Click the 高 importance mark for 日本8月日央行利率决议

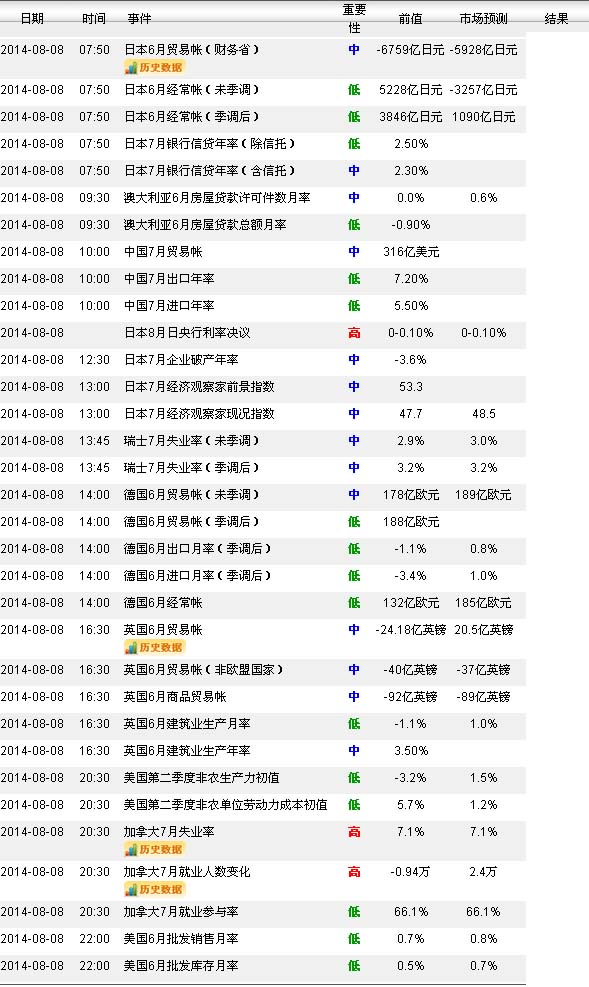pyautogui.click(x=354, y=334)
